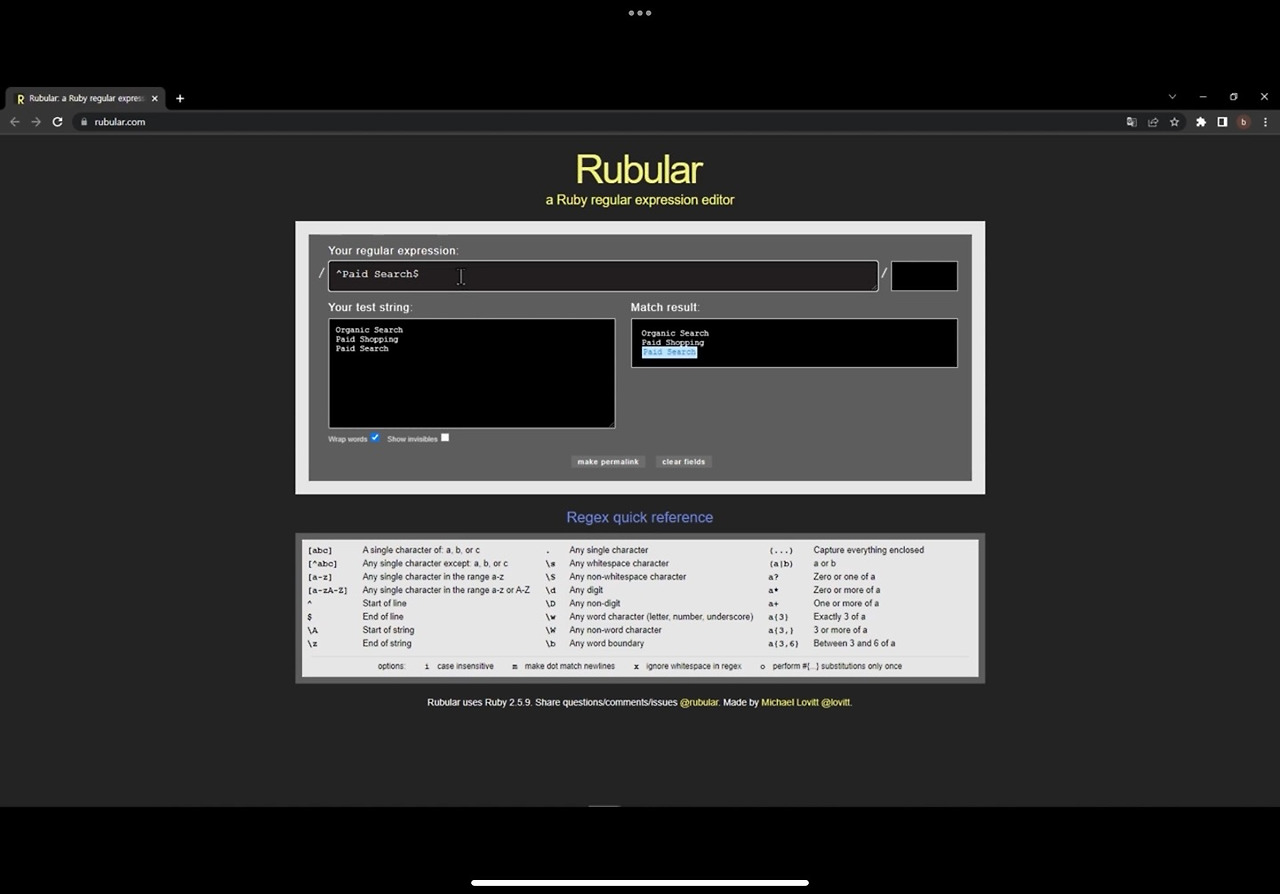This screenshot has width=1280, height=894.
Task: Click the 'Capture everything enclosed' reference entry
Action: (868, 550)
